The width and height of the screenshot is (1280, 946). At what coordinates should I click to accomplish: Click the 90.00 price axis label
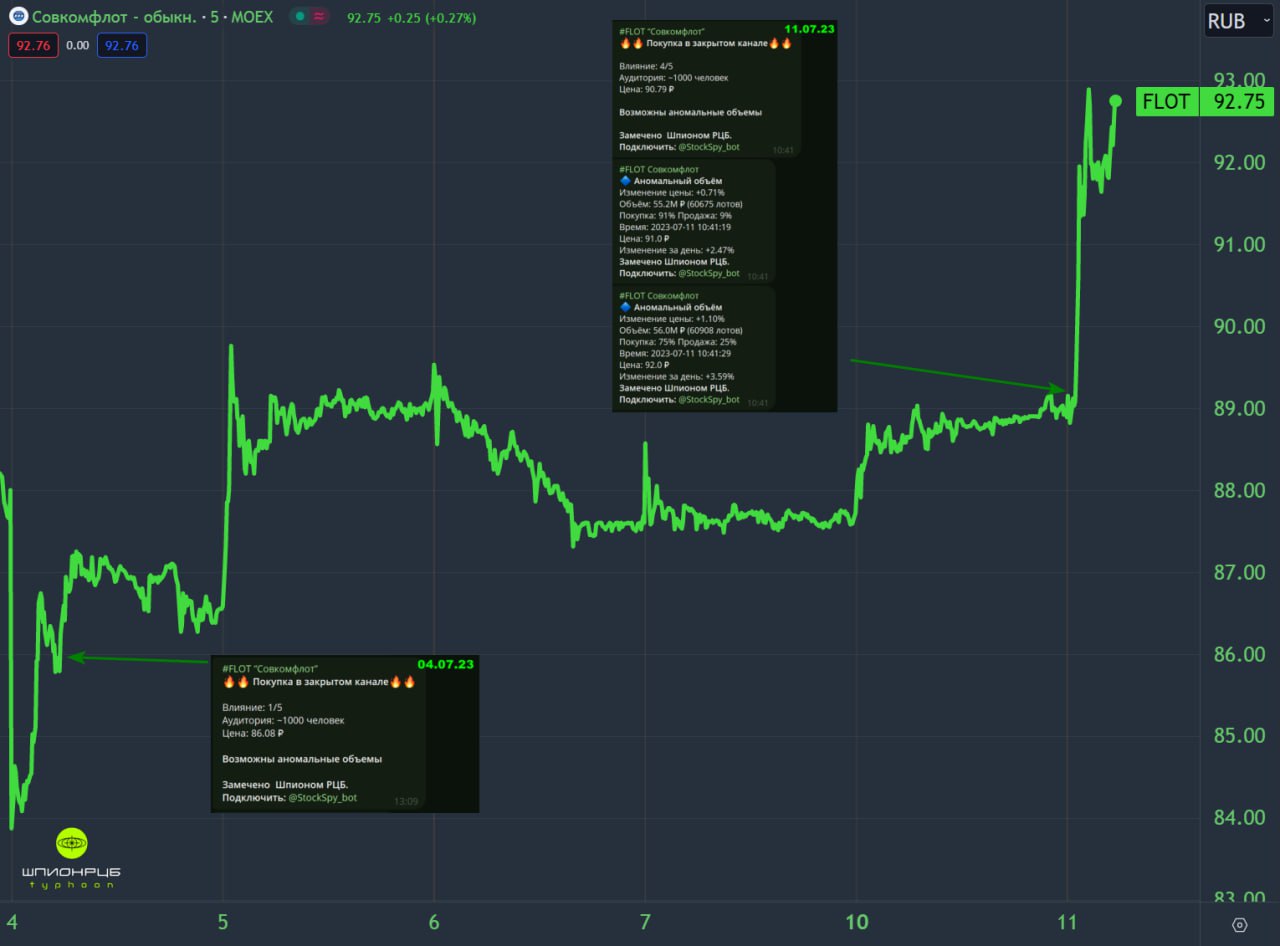[1238, 326]
